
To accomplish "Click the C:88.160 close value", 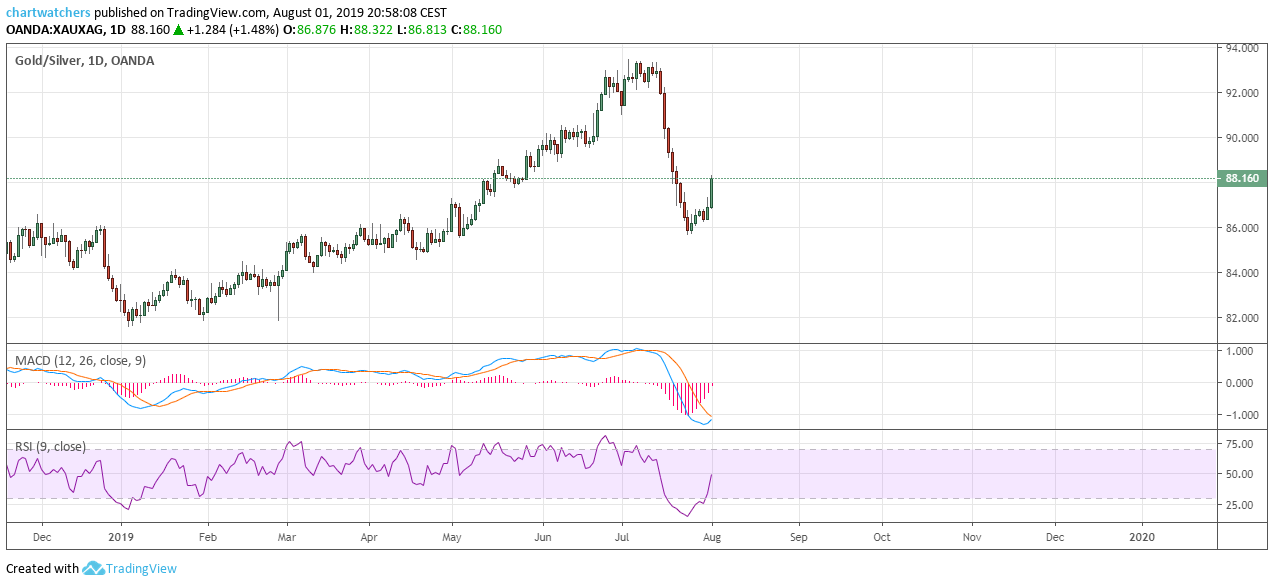I will [x=476, y=30].
